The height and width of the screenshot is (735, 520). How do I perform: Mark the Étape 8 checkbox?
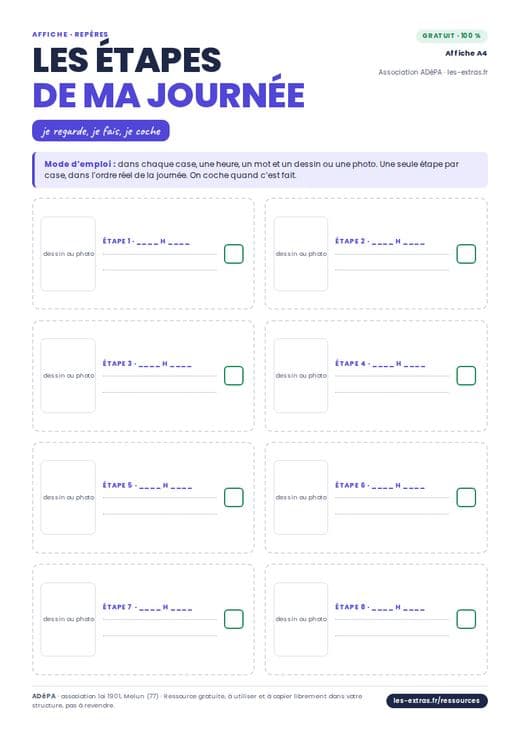coord(466,619)
